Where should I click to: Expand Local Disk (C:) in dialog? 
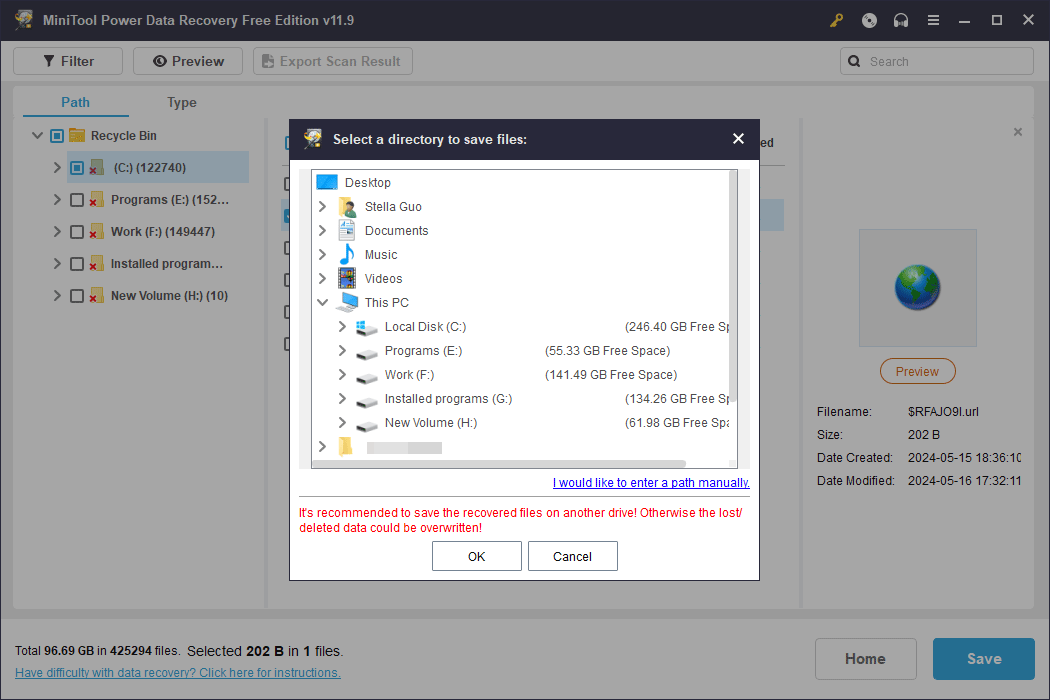(x=342, y=327)
